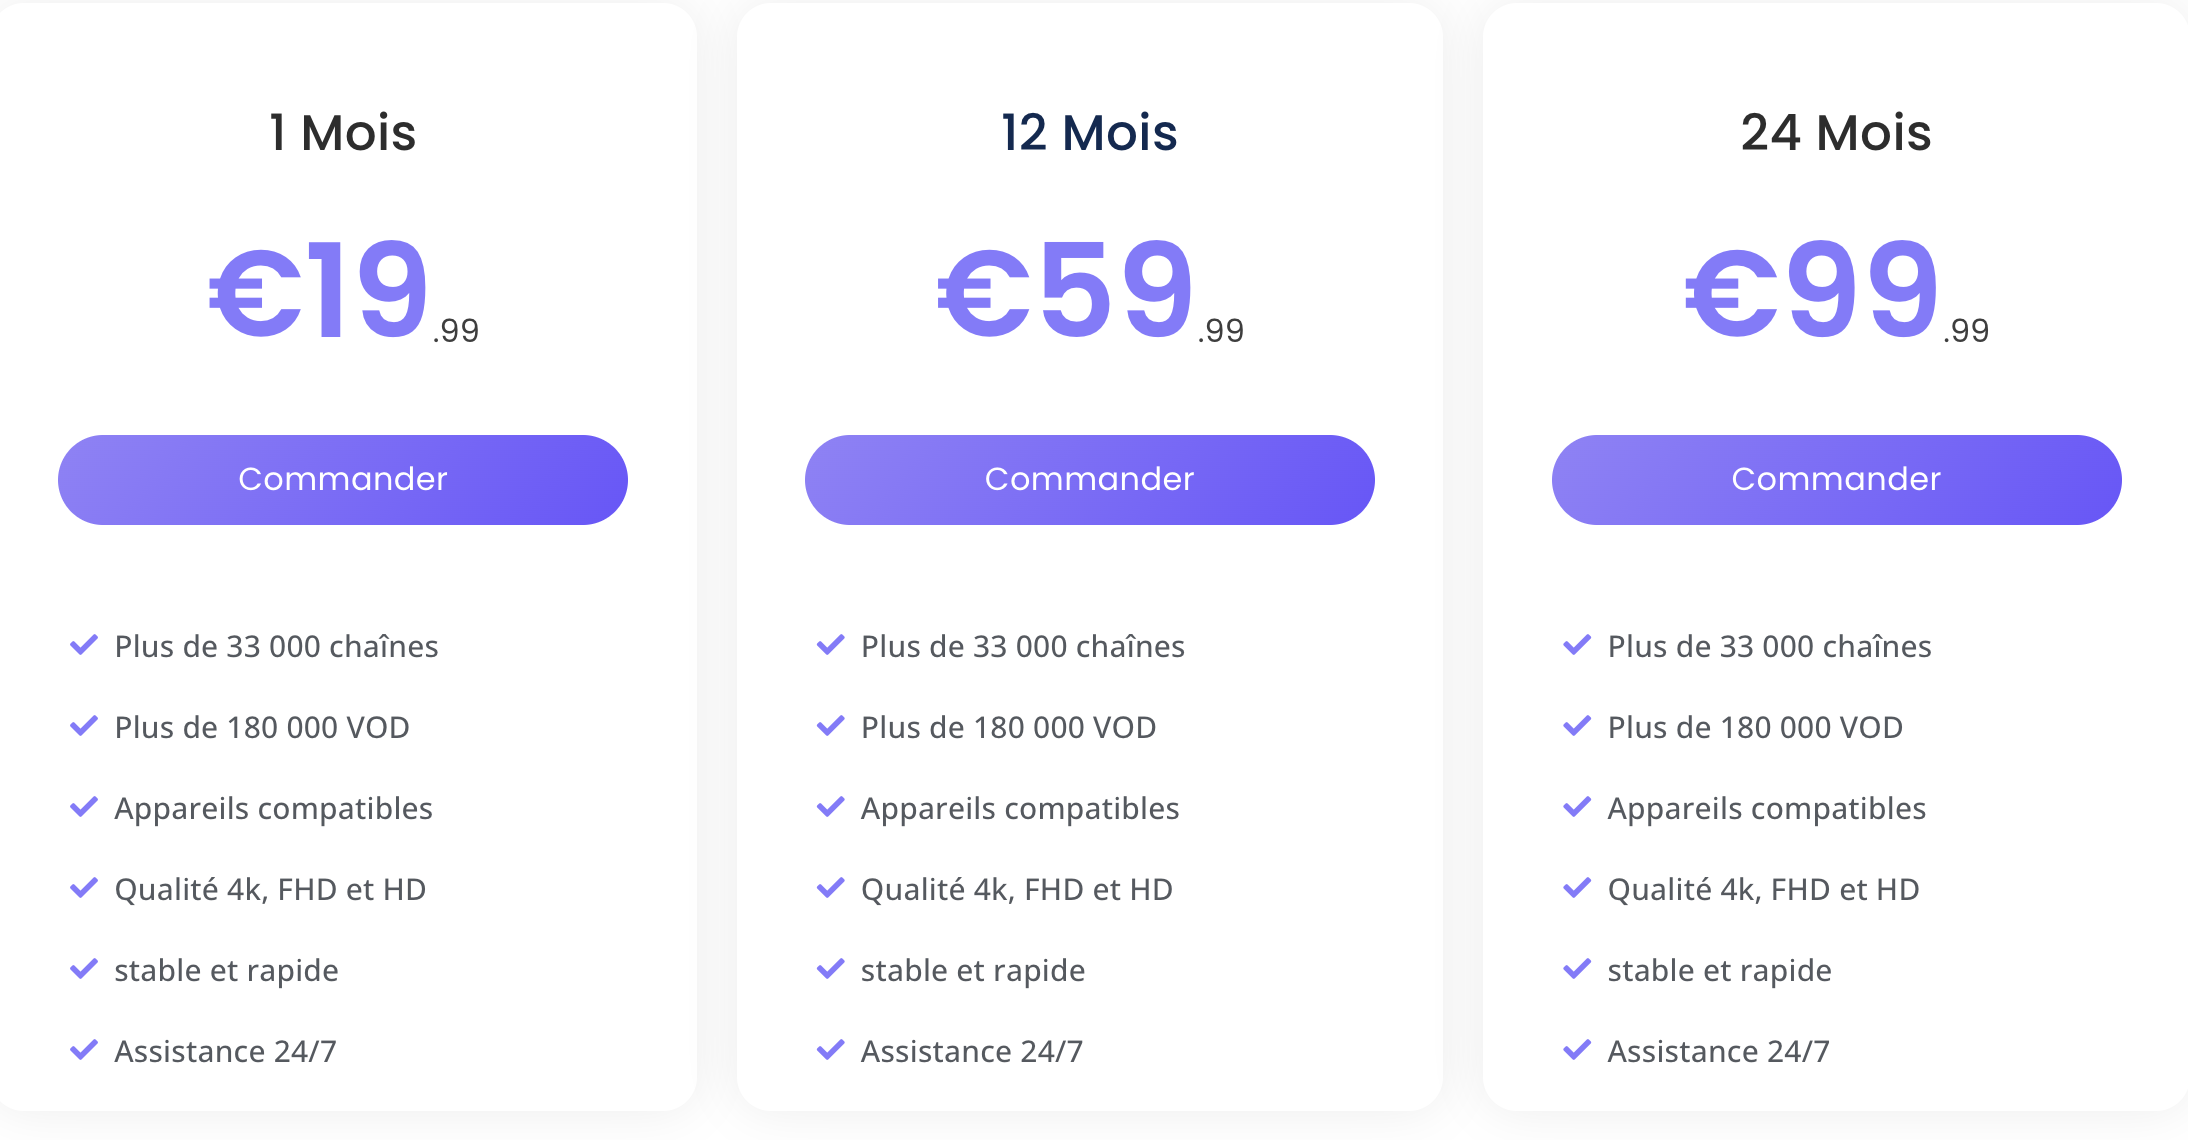Screen dimensions: 2188x1140
Task: Select the 1 Mois plan title
Action: pos(342,133)
